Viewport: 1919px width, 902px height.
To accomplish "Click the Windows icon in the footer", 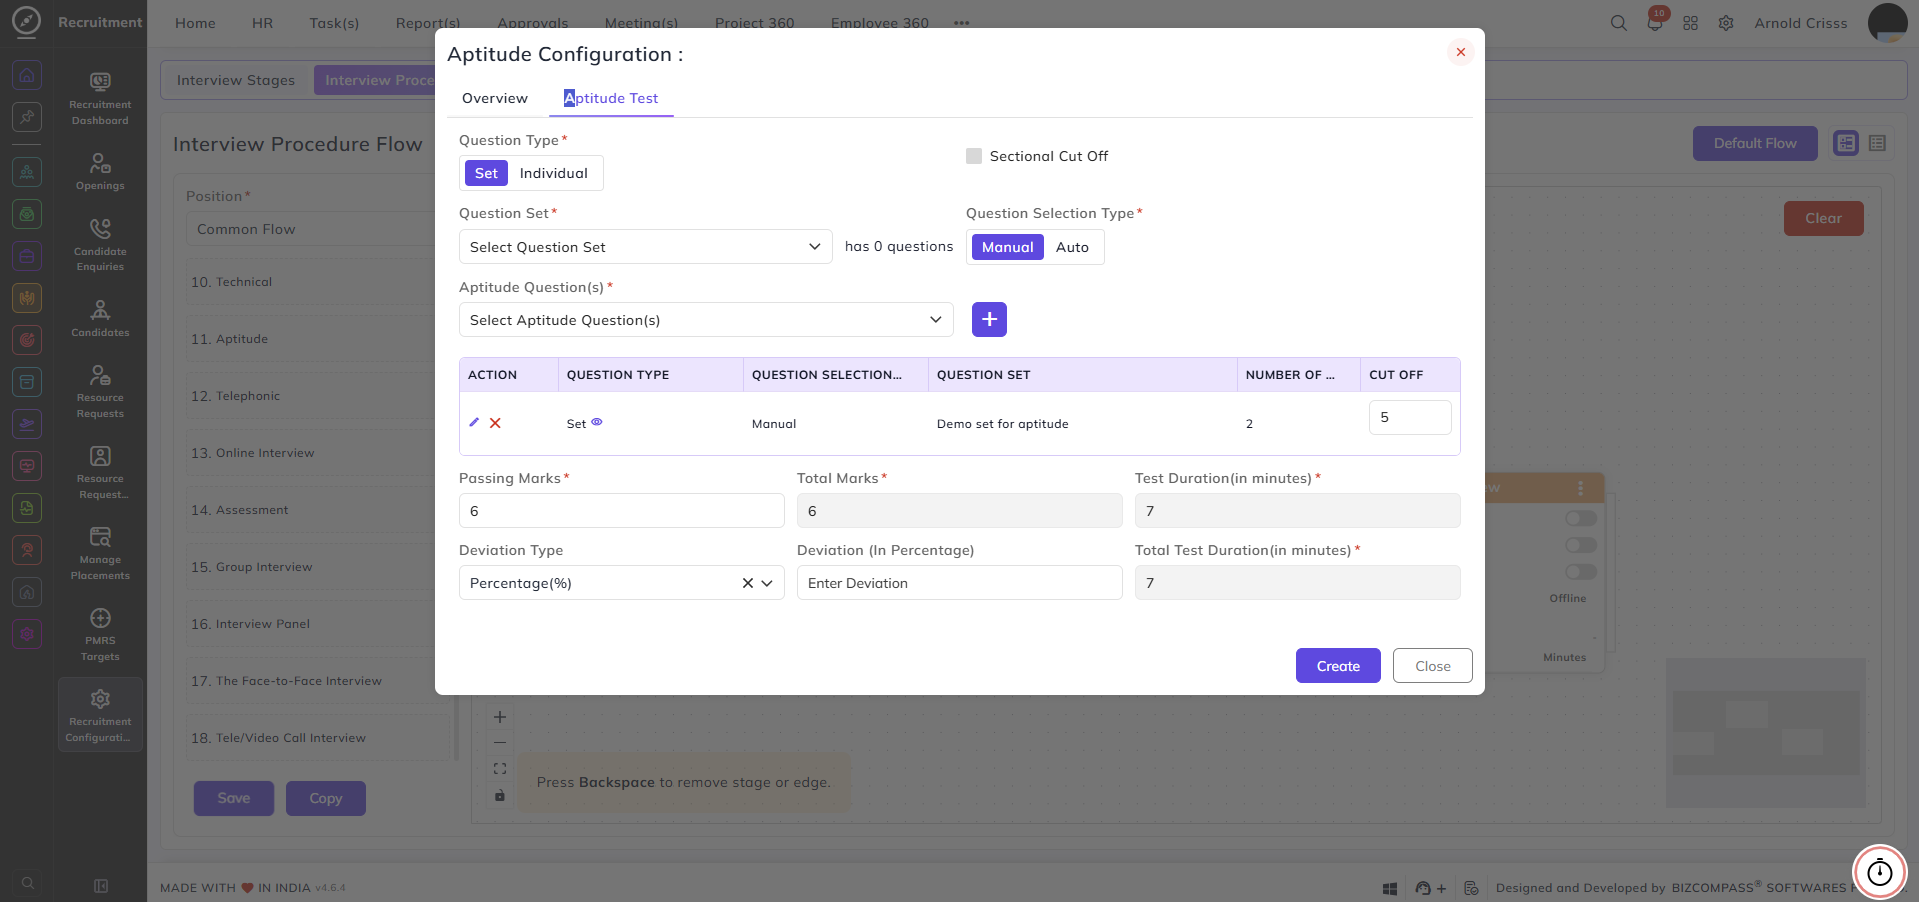I will (x=1390, y=888).
